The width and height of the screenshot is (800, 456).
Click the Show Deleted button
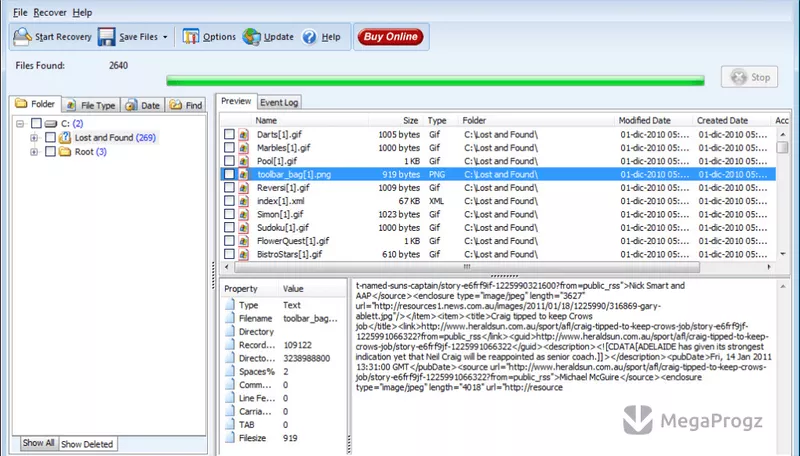click(x=87, y=444)
